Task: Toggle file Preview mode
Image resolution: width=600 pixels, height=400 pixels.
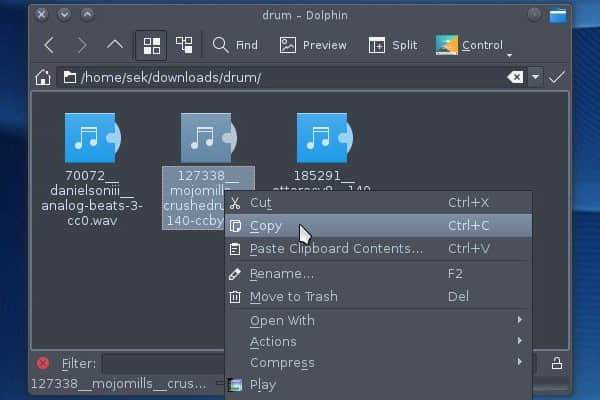Action: pyautogui.click(x=313, y=45)
